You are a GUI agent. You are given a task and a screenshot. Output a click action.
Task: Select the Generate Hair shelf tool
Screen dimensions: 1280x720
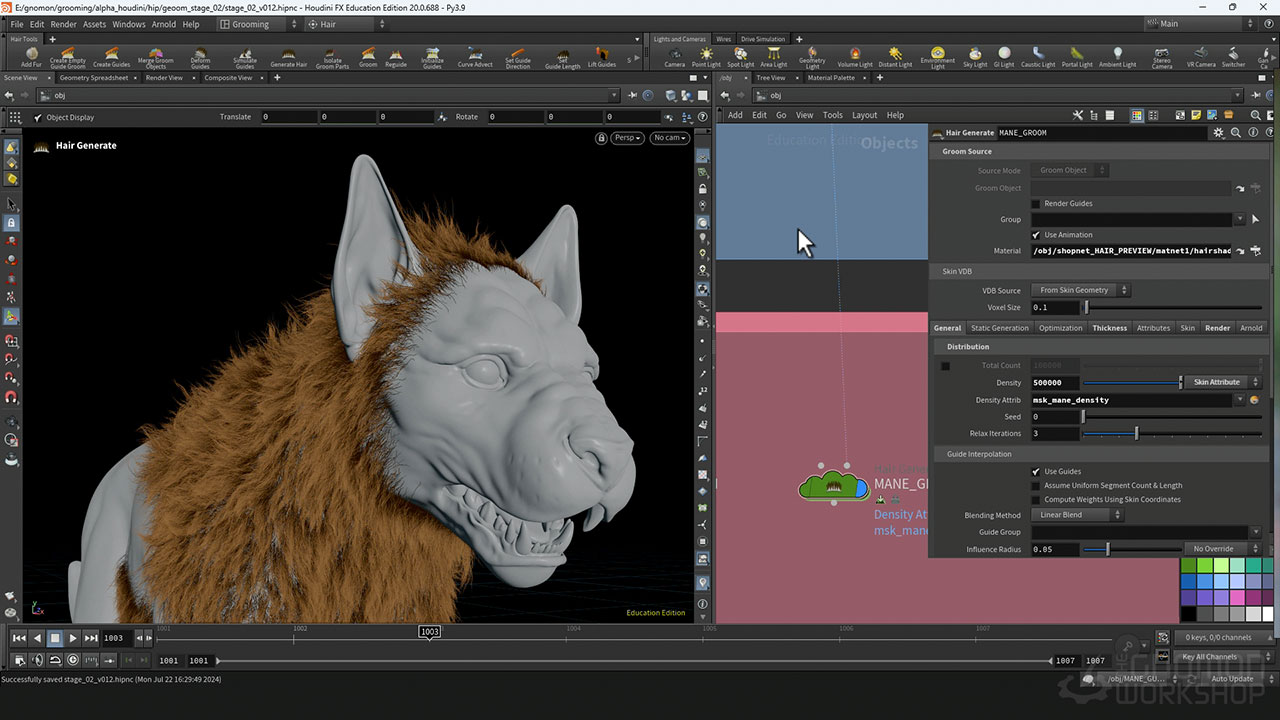[x=288, y=57]
